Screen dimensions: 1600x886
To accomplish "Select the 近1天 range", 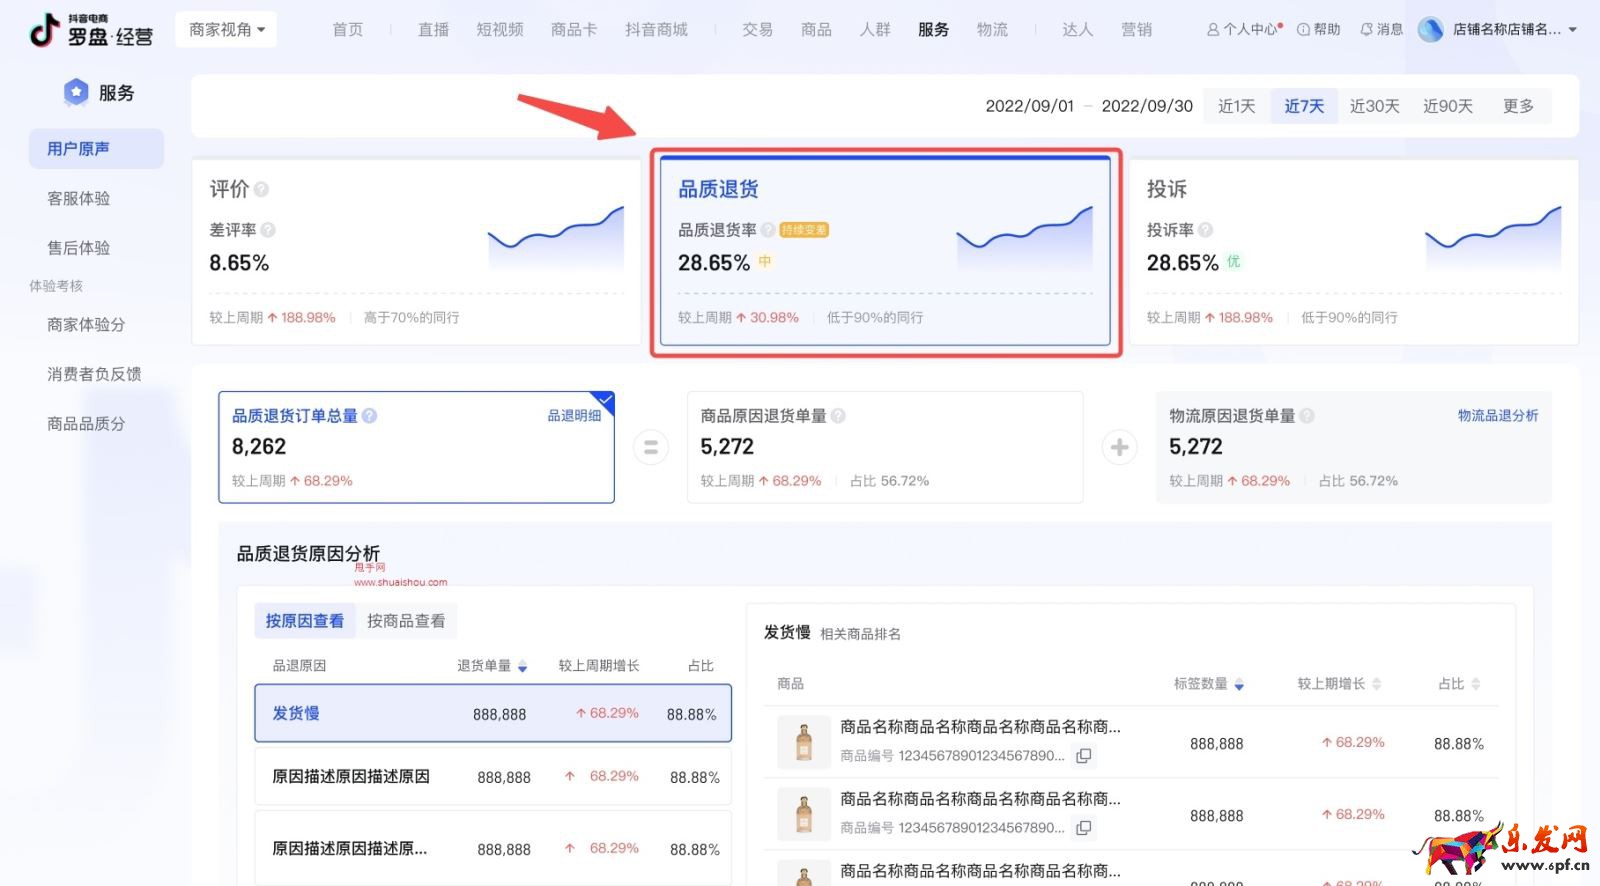I will 1237,106.
